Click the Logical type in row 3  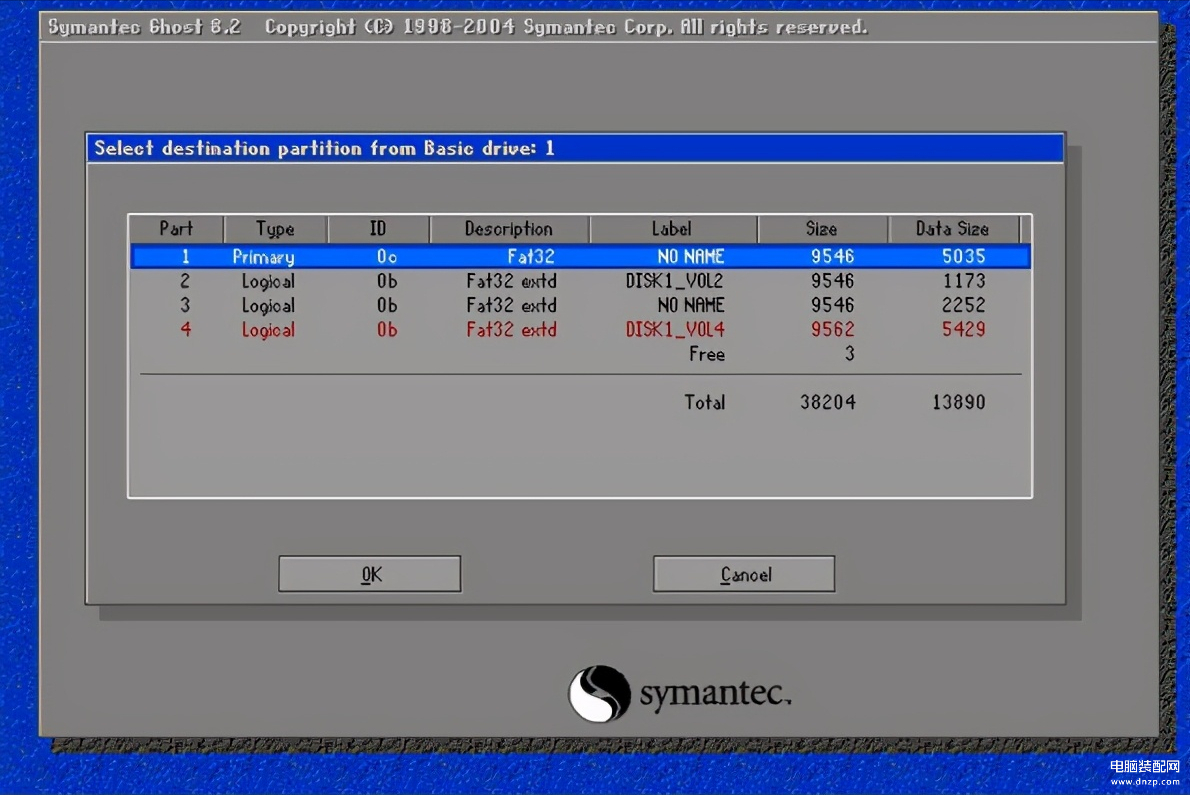point(268,306)
